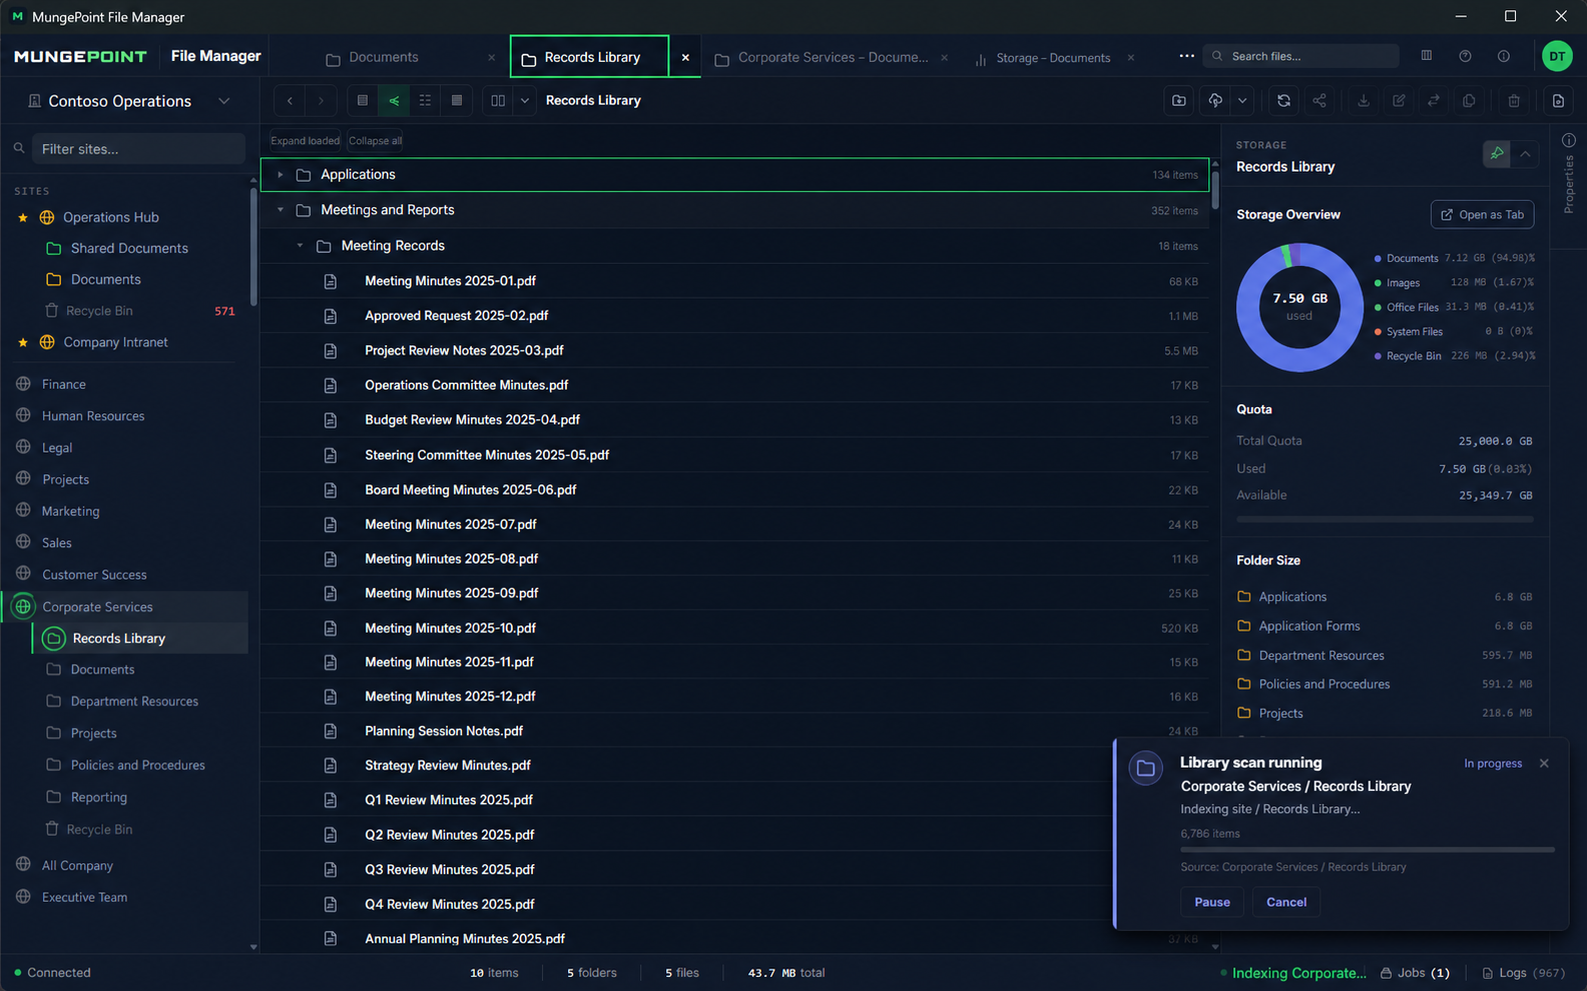Switch to the green highlighted tree view icon

point(394,100)
